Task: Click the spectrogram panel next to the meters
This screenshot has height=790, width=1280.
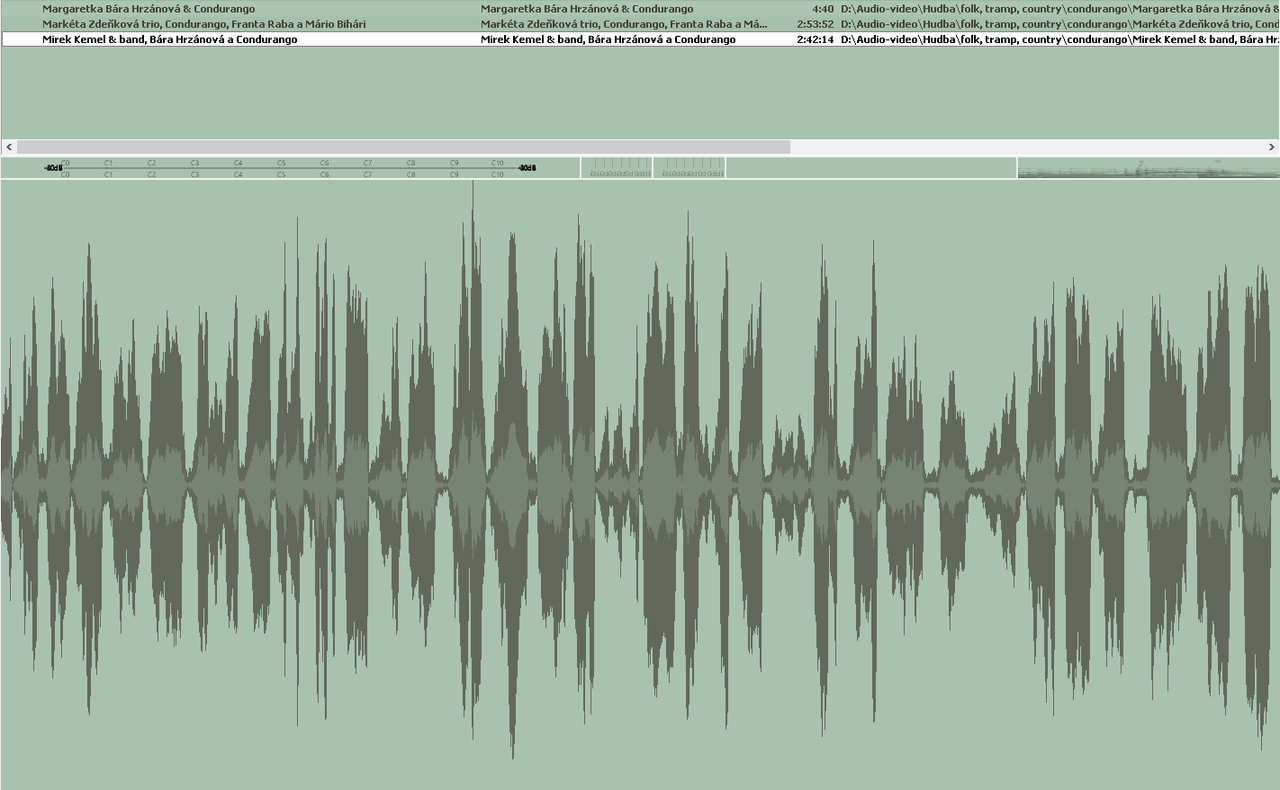Action: 1148,168
